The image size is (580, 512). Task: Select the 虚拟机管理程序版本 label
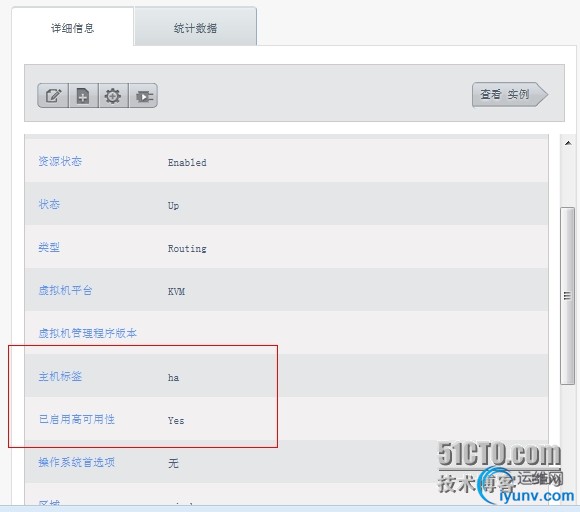point(88,333)
